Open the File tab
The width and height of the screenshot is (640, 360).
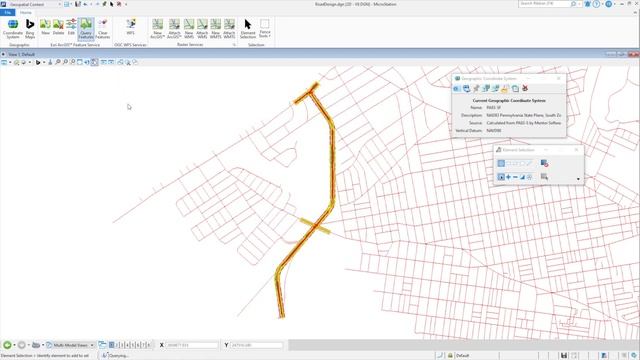tap(8, 13)
